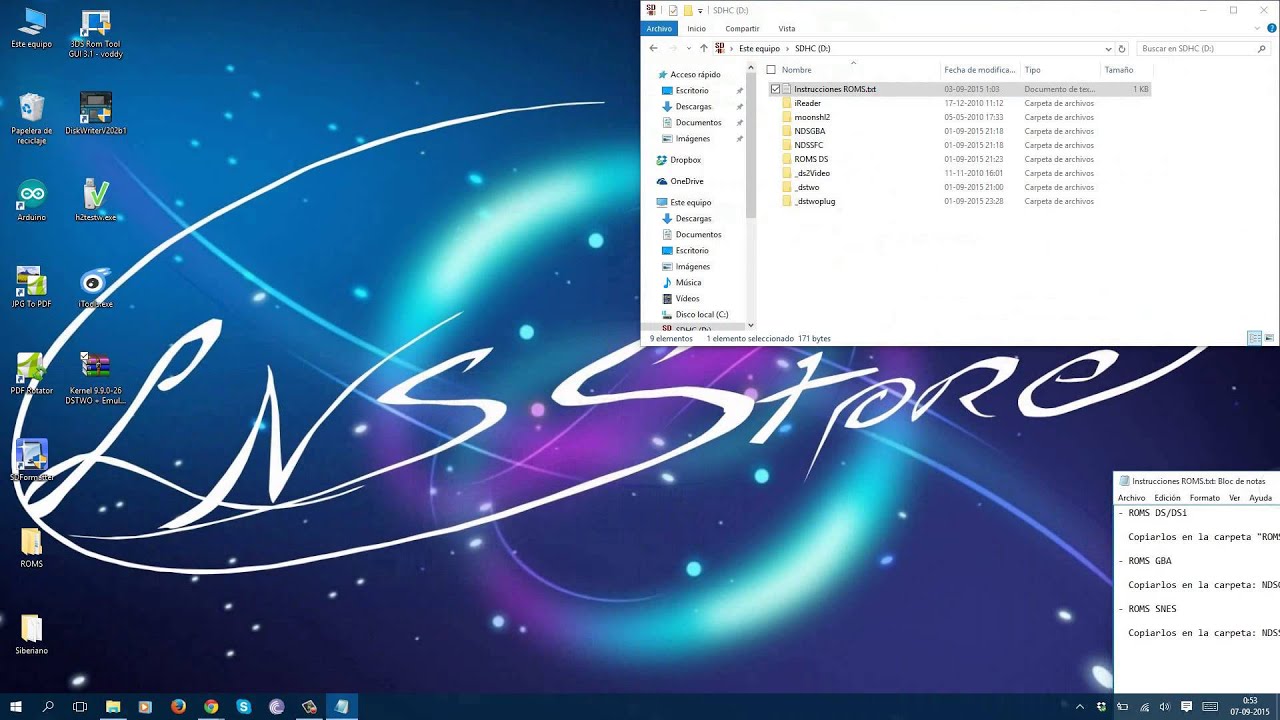1280x720 pixels.
Task: Open the Arduino desktop shortcut
Action: (31, 200)
